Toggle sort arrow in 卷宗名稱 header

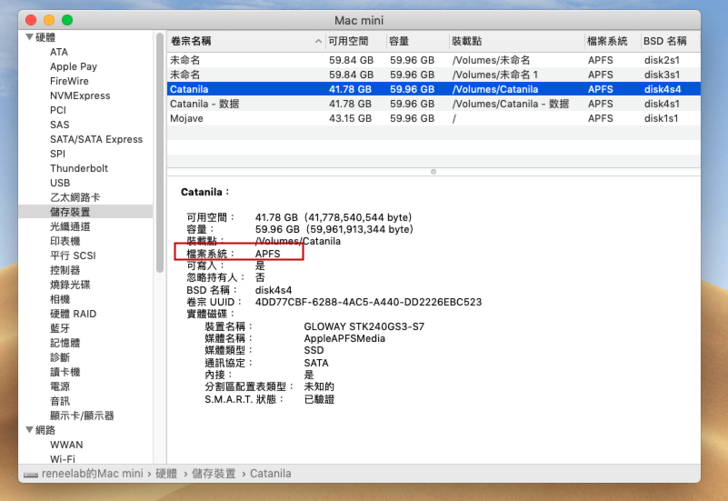point(318,41)
